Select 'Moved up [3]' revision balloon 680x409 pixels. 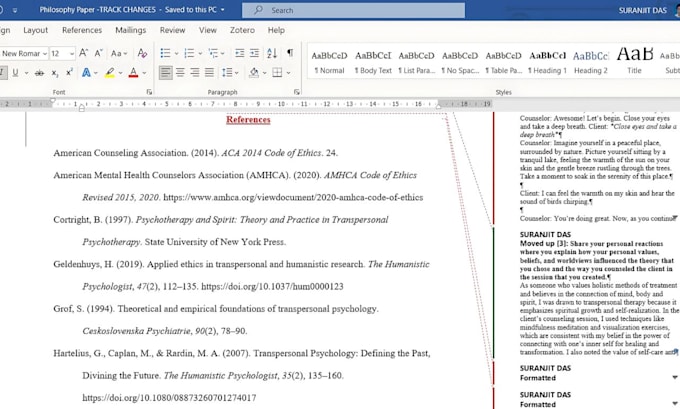point(598,293)
